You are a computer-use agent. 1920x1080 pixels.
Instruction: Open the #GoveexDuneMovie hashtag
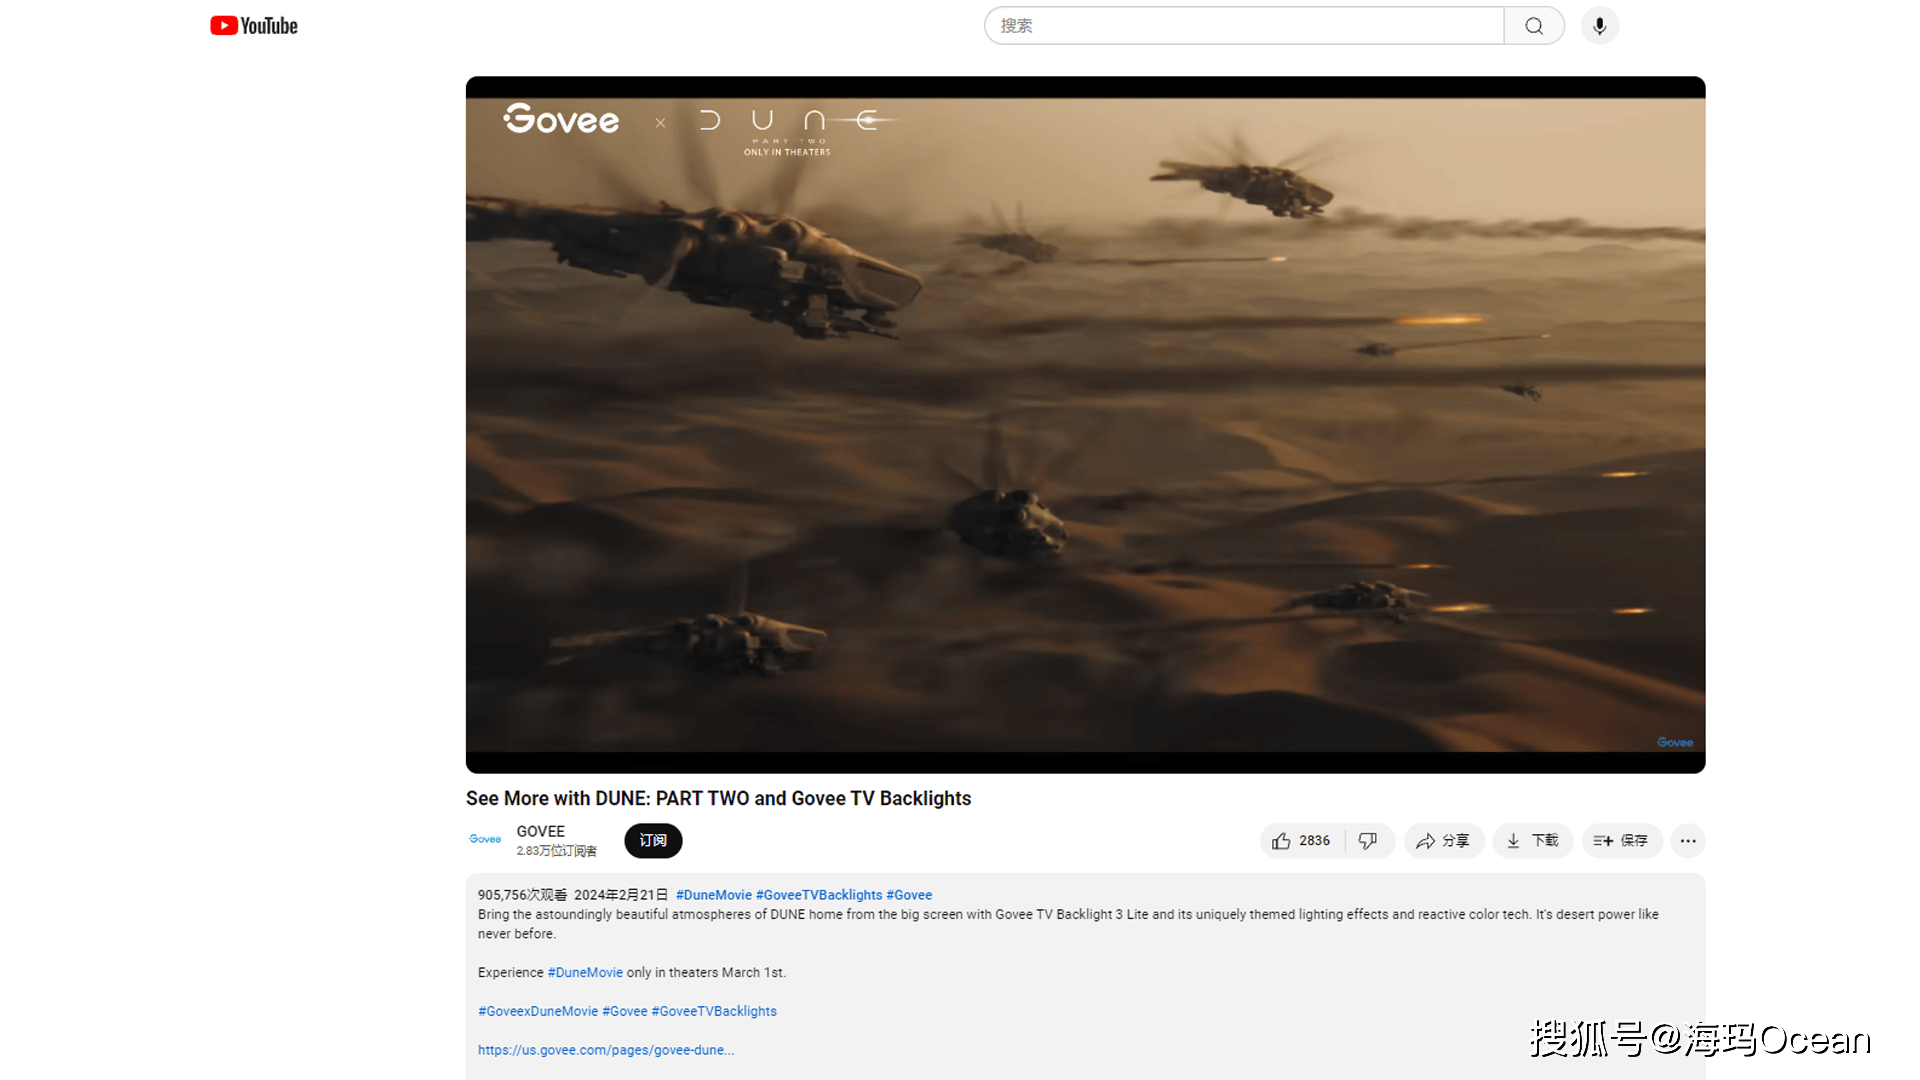pos(538,1012)
